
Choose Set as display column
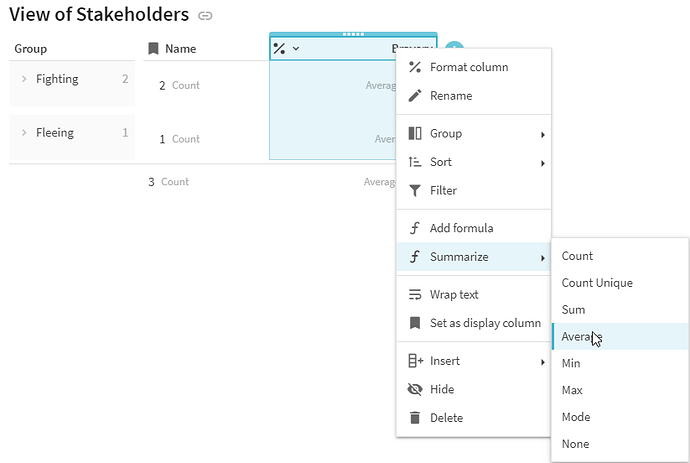(485, 323)
